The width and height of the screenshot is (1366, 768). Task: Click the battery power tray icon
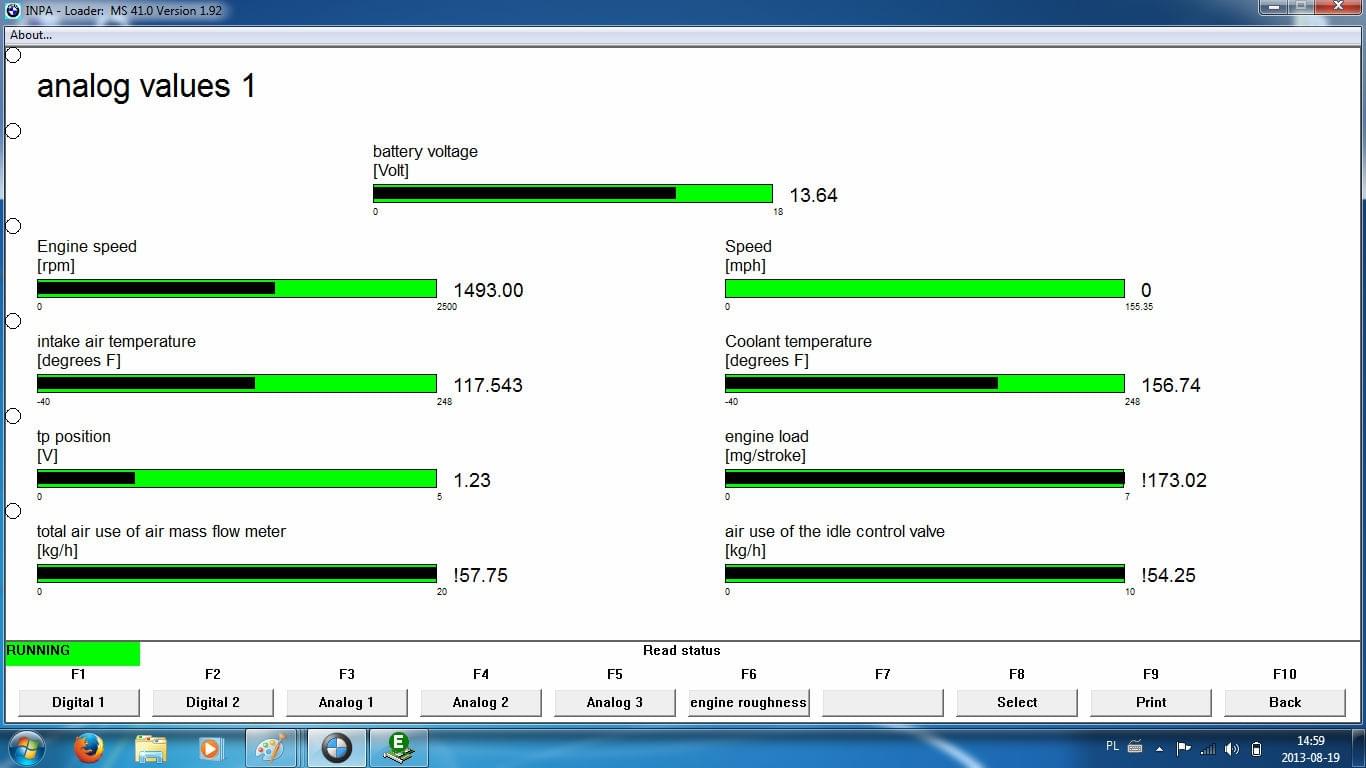pyautogui.click(x=1256, y=748)
